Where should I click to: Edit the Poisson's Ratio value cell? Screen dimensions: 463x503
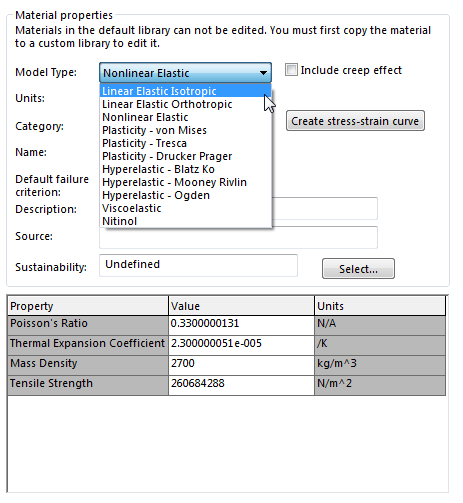[241, 325]
